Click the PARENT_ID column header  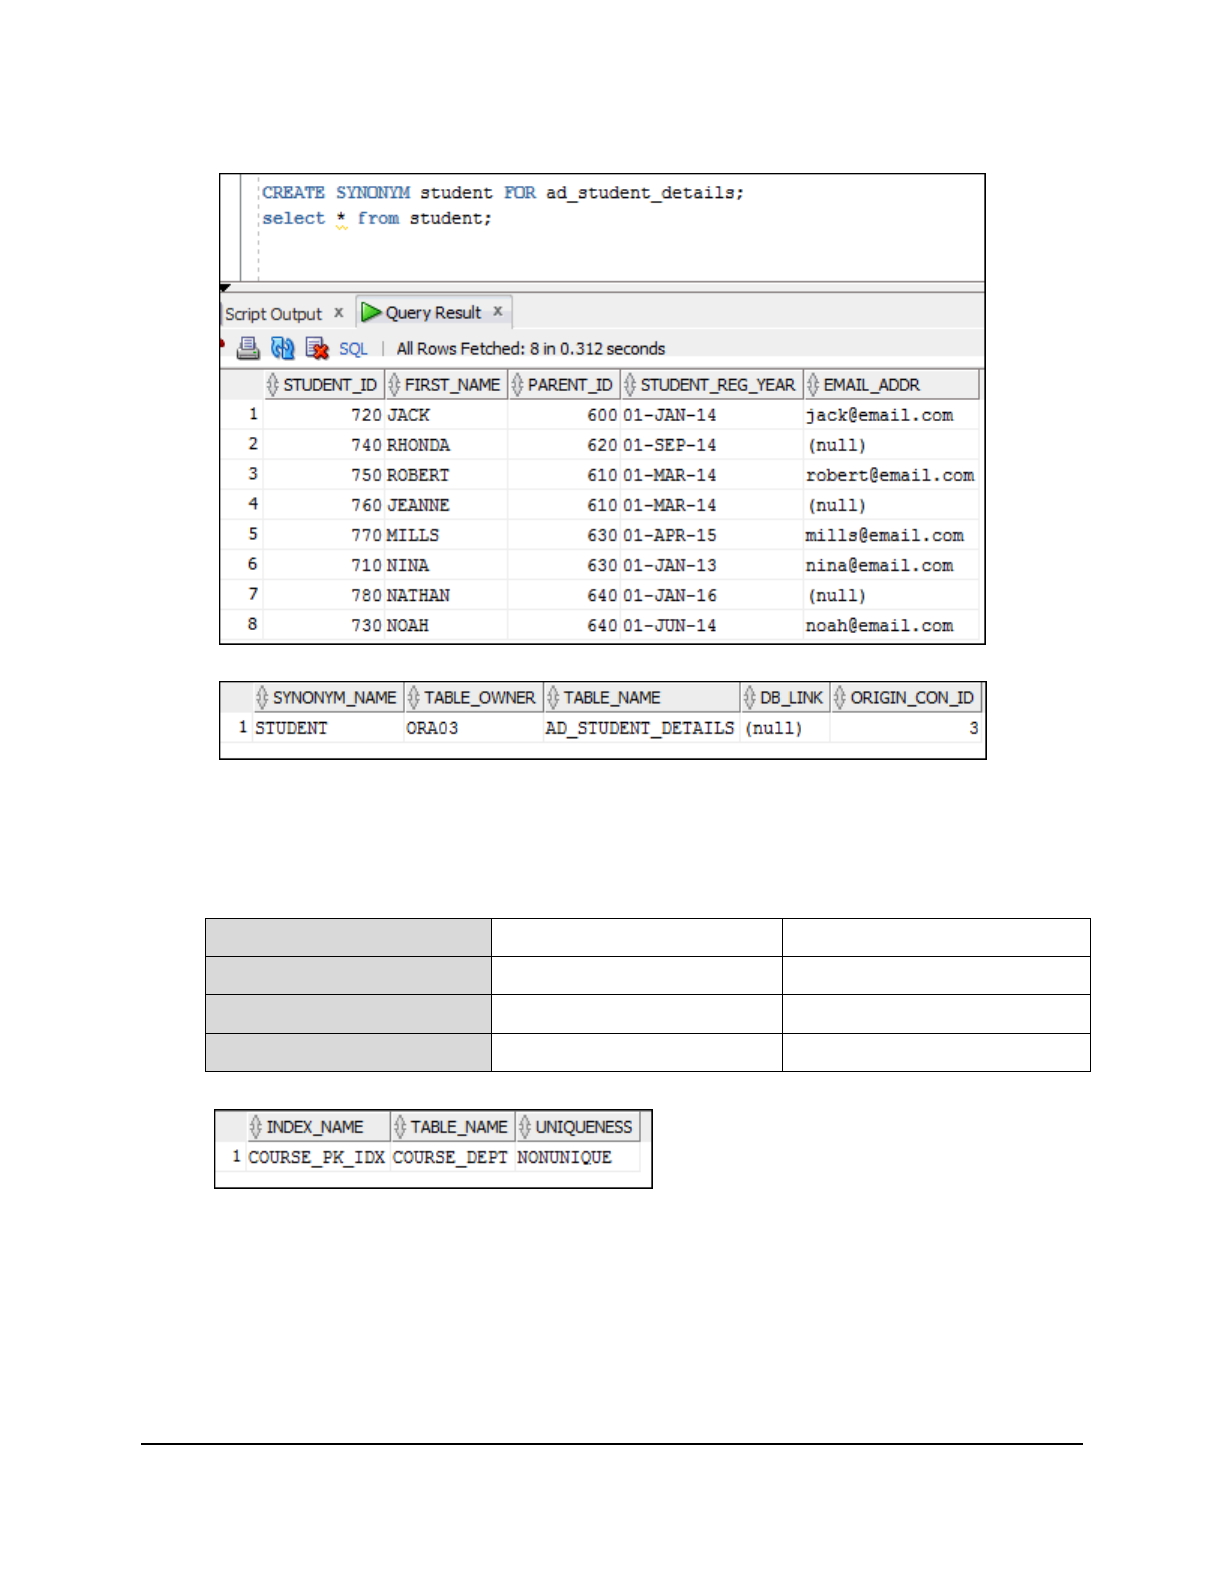coord(564,385)
